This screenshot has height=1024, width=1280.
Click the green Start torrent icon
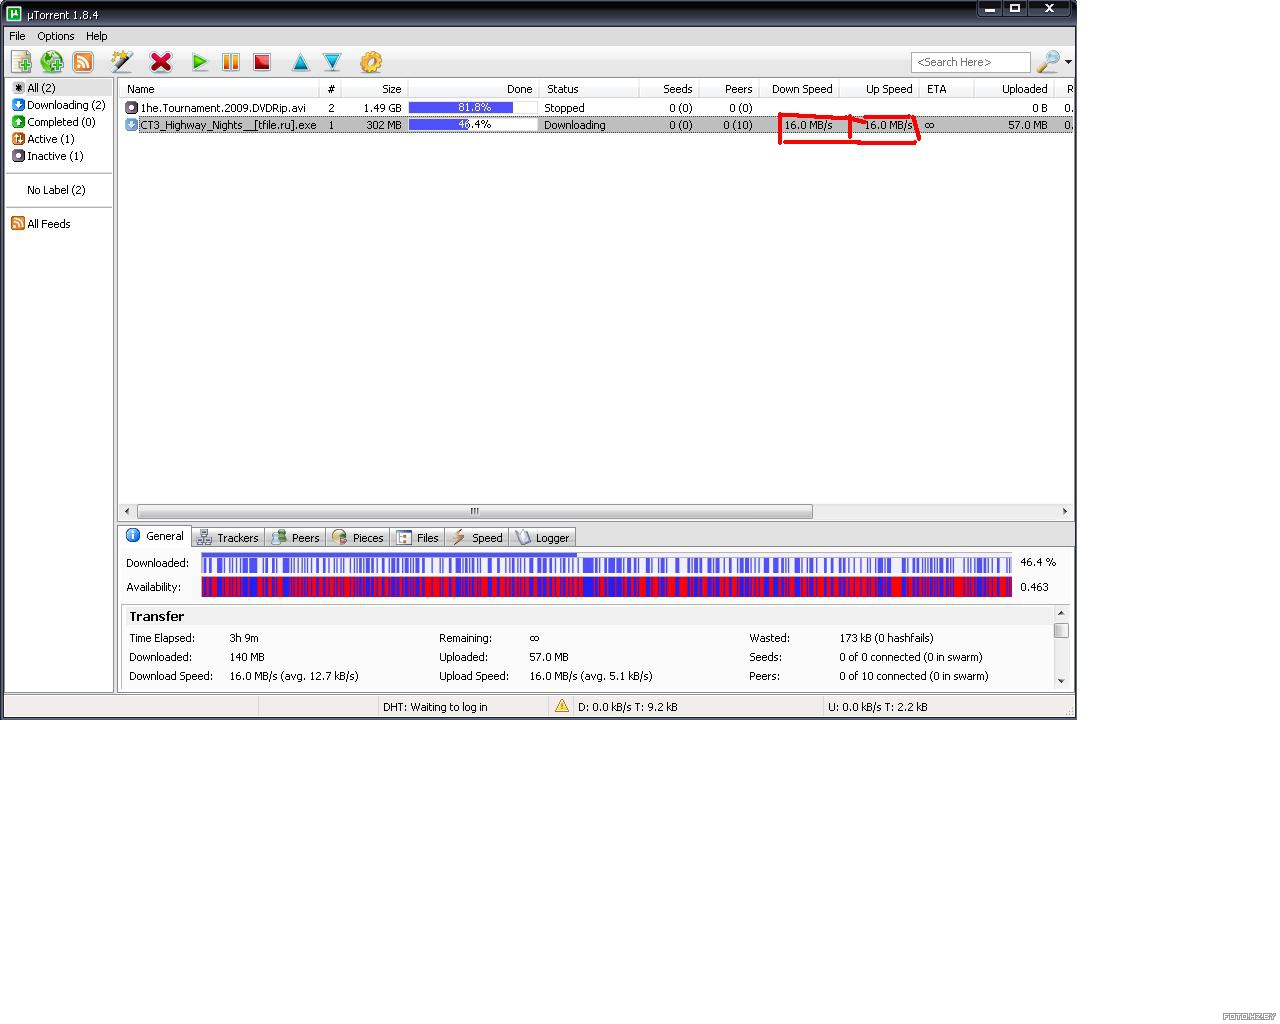200,62
